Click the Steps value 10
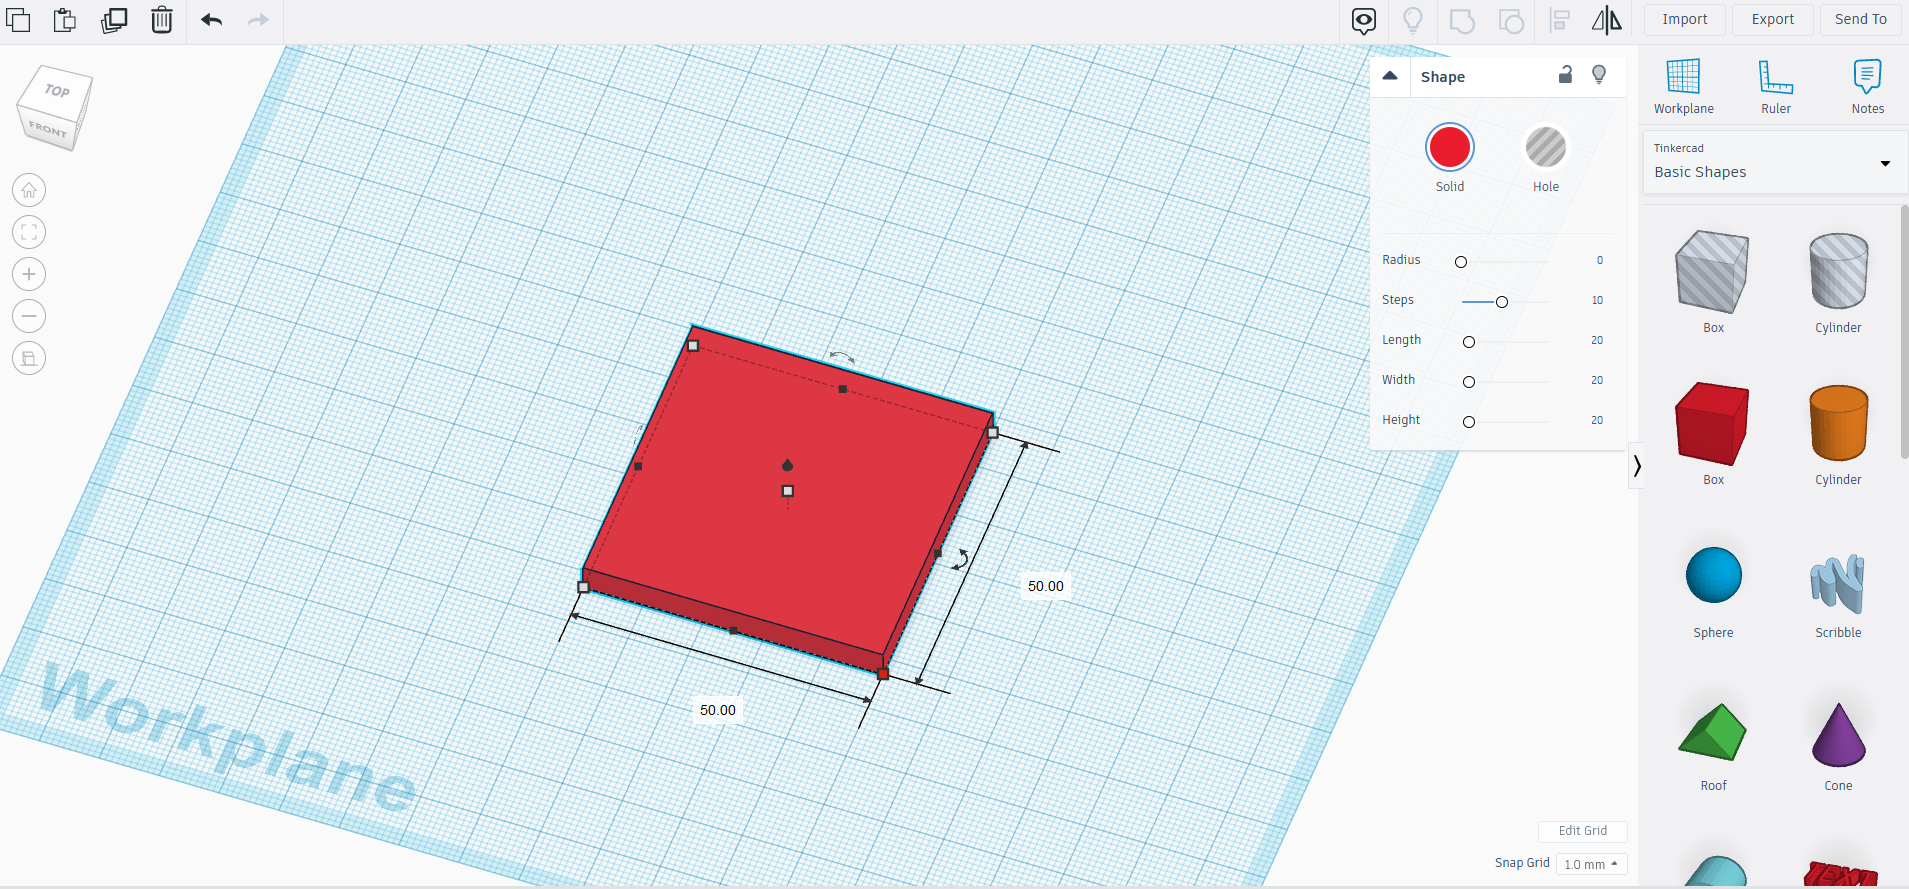 pos(1597,300)
